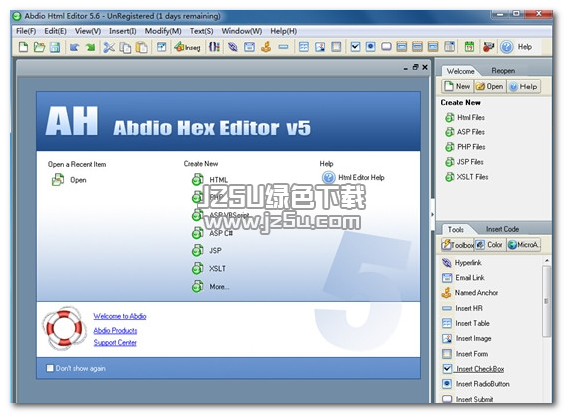564x414 pixels.
Task: Create new Html Files from side panel
Action: 465,117
